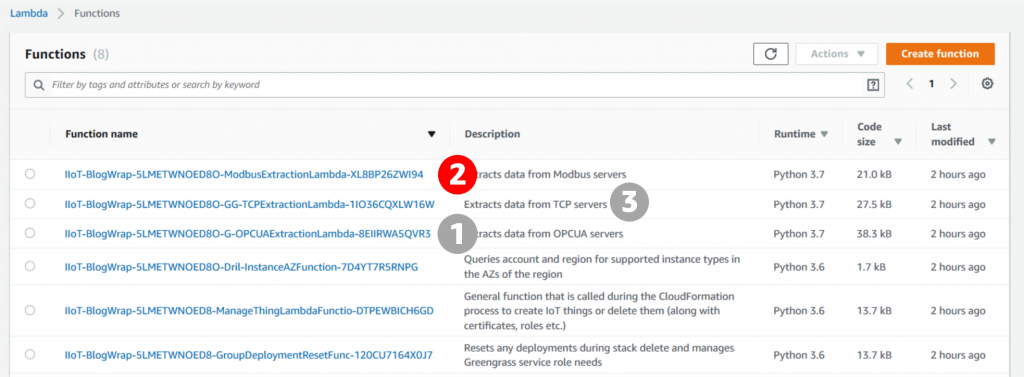Image resolution: width=1024 pixels, height=377 pixels.
Task: Click the 38.3 kB code size cell
Action: tap(874, 233)
